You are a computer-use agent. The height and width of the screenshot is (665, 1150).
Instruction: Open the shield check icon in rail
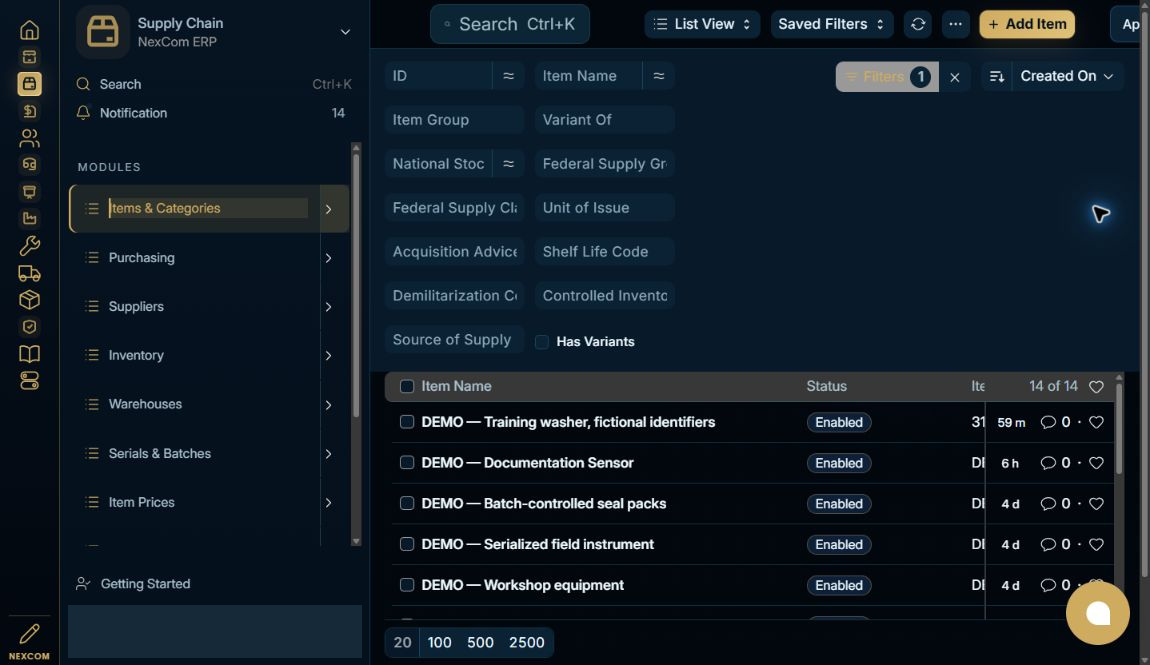coord(29,327)
